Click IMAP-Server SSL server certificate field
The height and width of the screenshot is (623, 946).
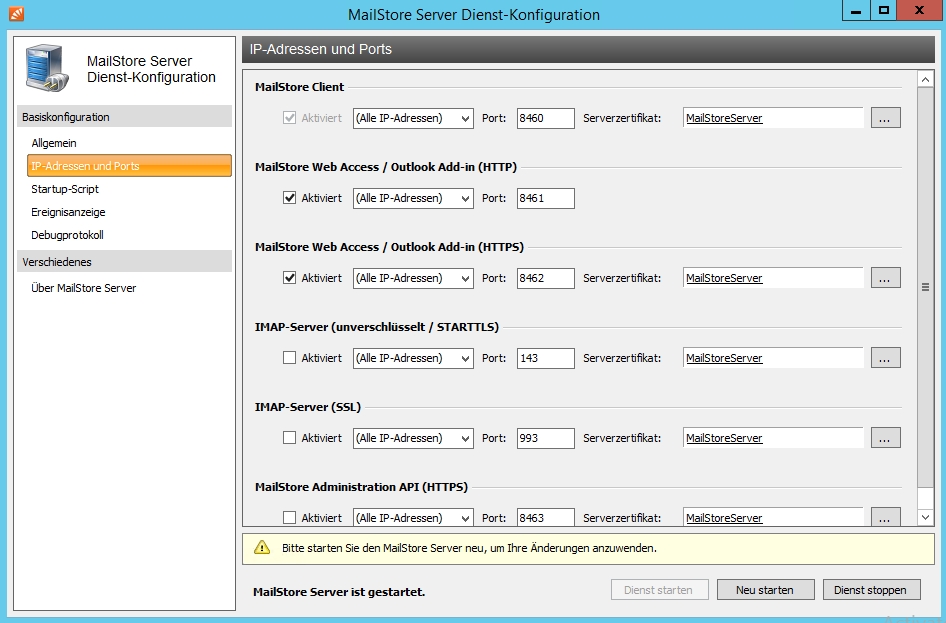(773, 438)
